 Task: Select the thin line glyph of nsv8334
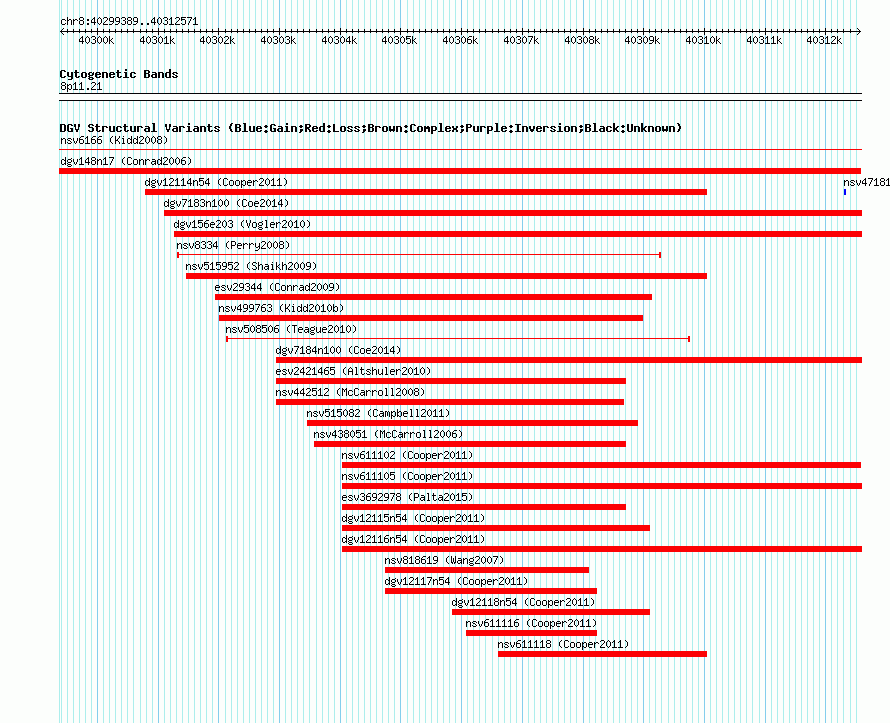point(419,255)
